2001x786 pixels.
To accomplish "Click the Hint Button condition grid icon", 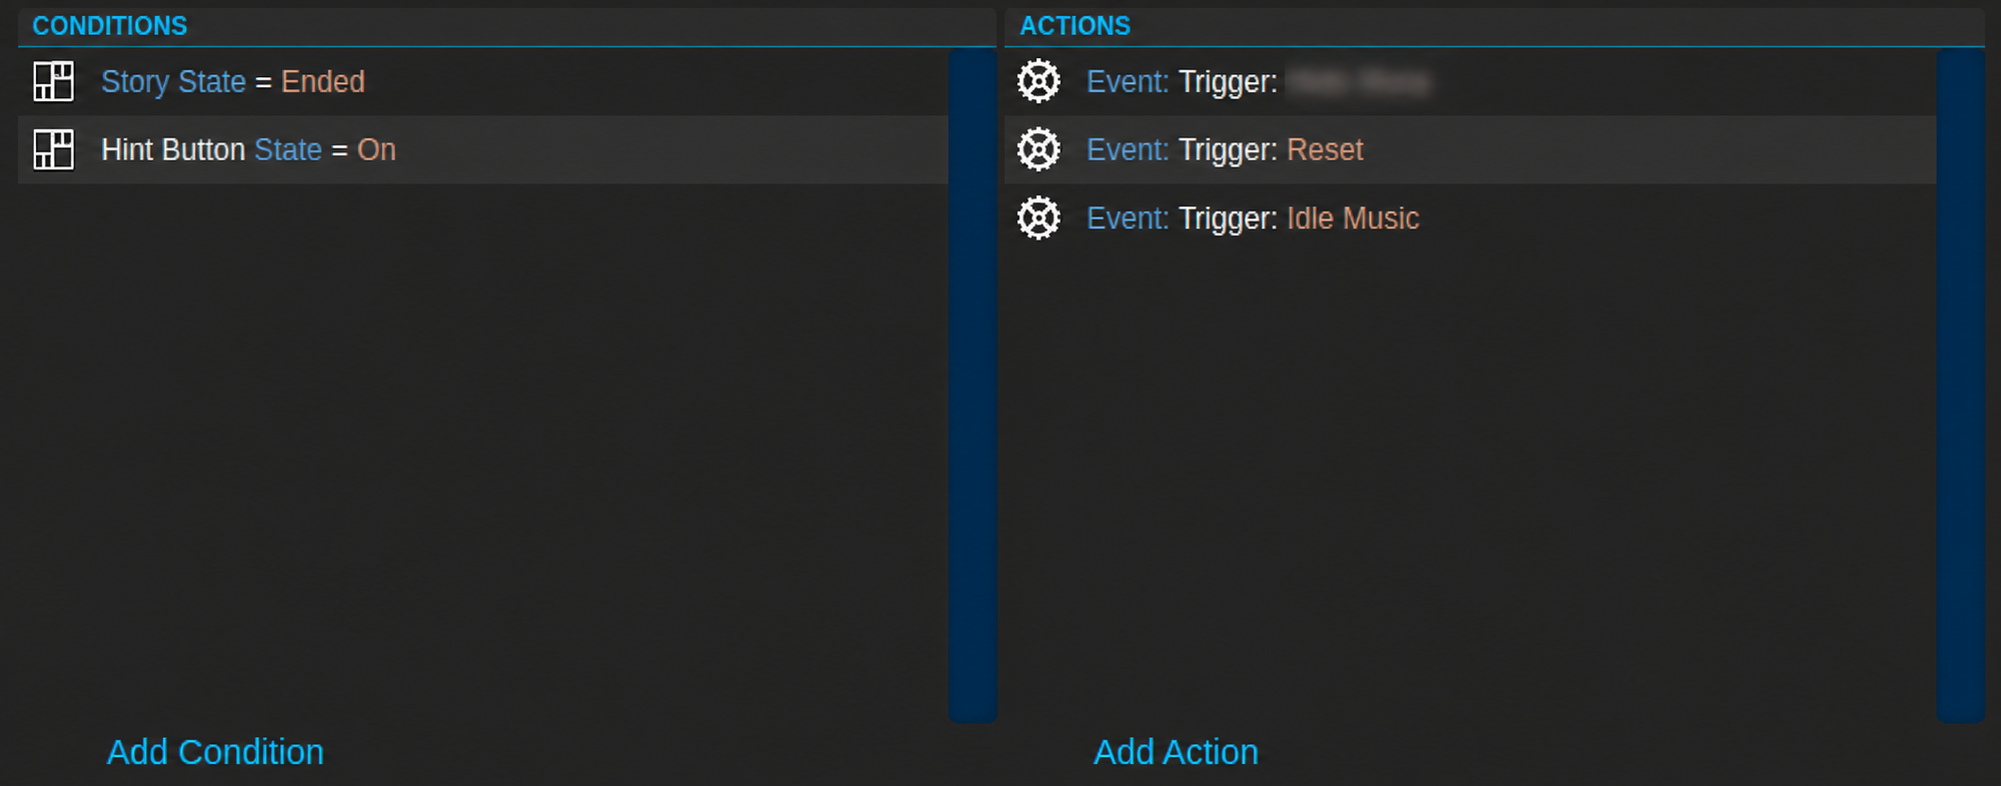I will point(54,149).
